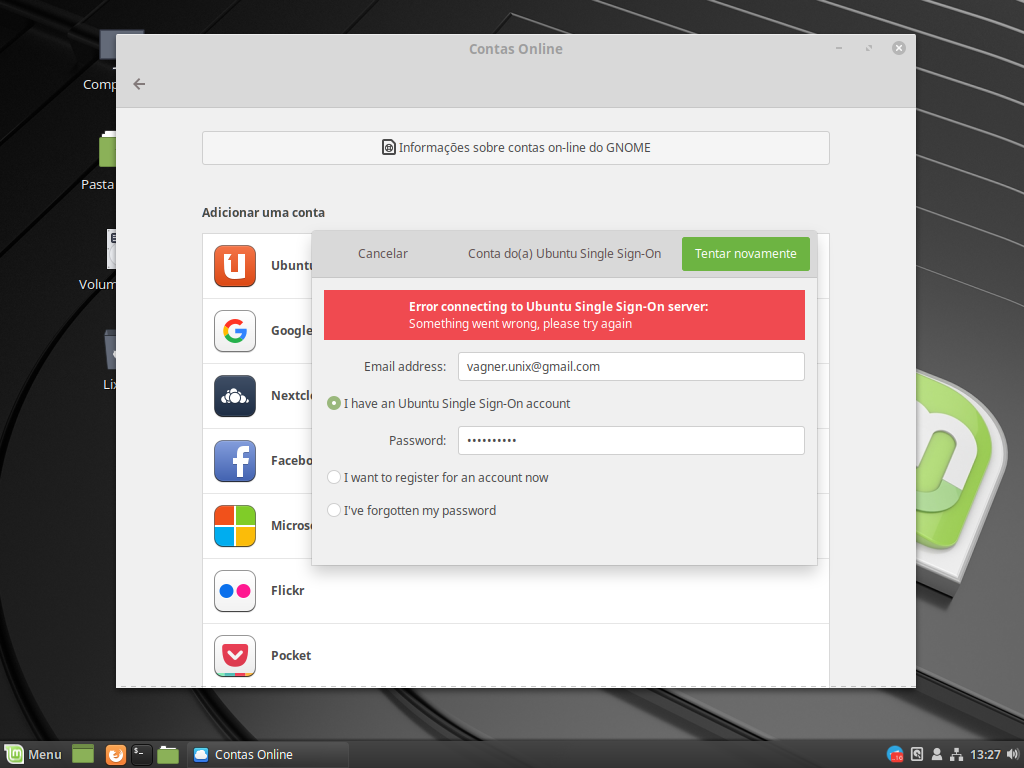Click the red error message banner
This screenshot has height=768, width=1024.
point(564,315)
